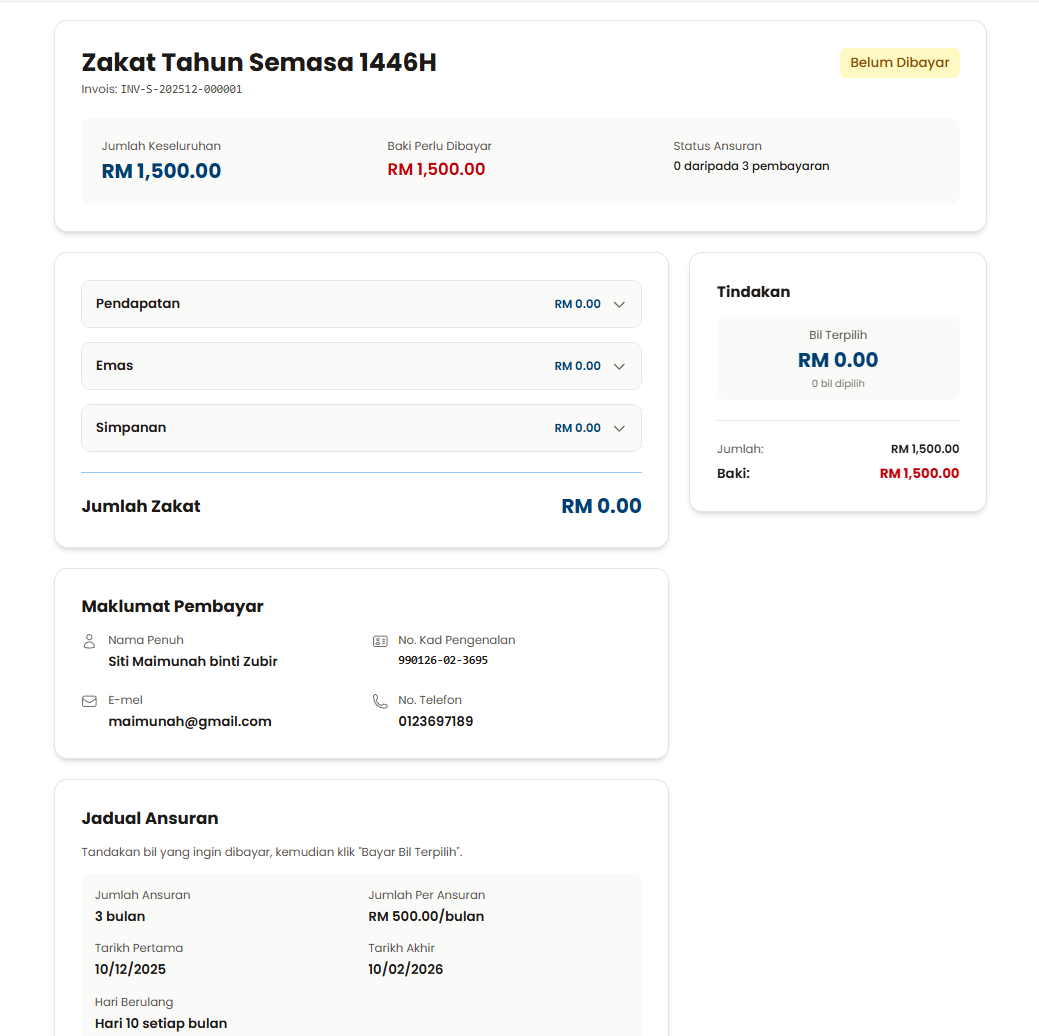
Task: Expand the Emas section chevron
Action: pyautogui.click(x=619, y=366)
